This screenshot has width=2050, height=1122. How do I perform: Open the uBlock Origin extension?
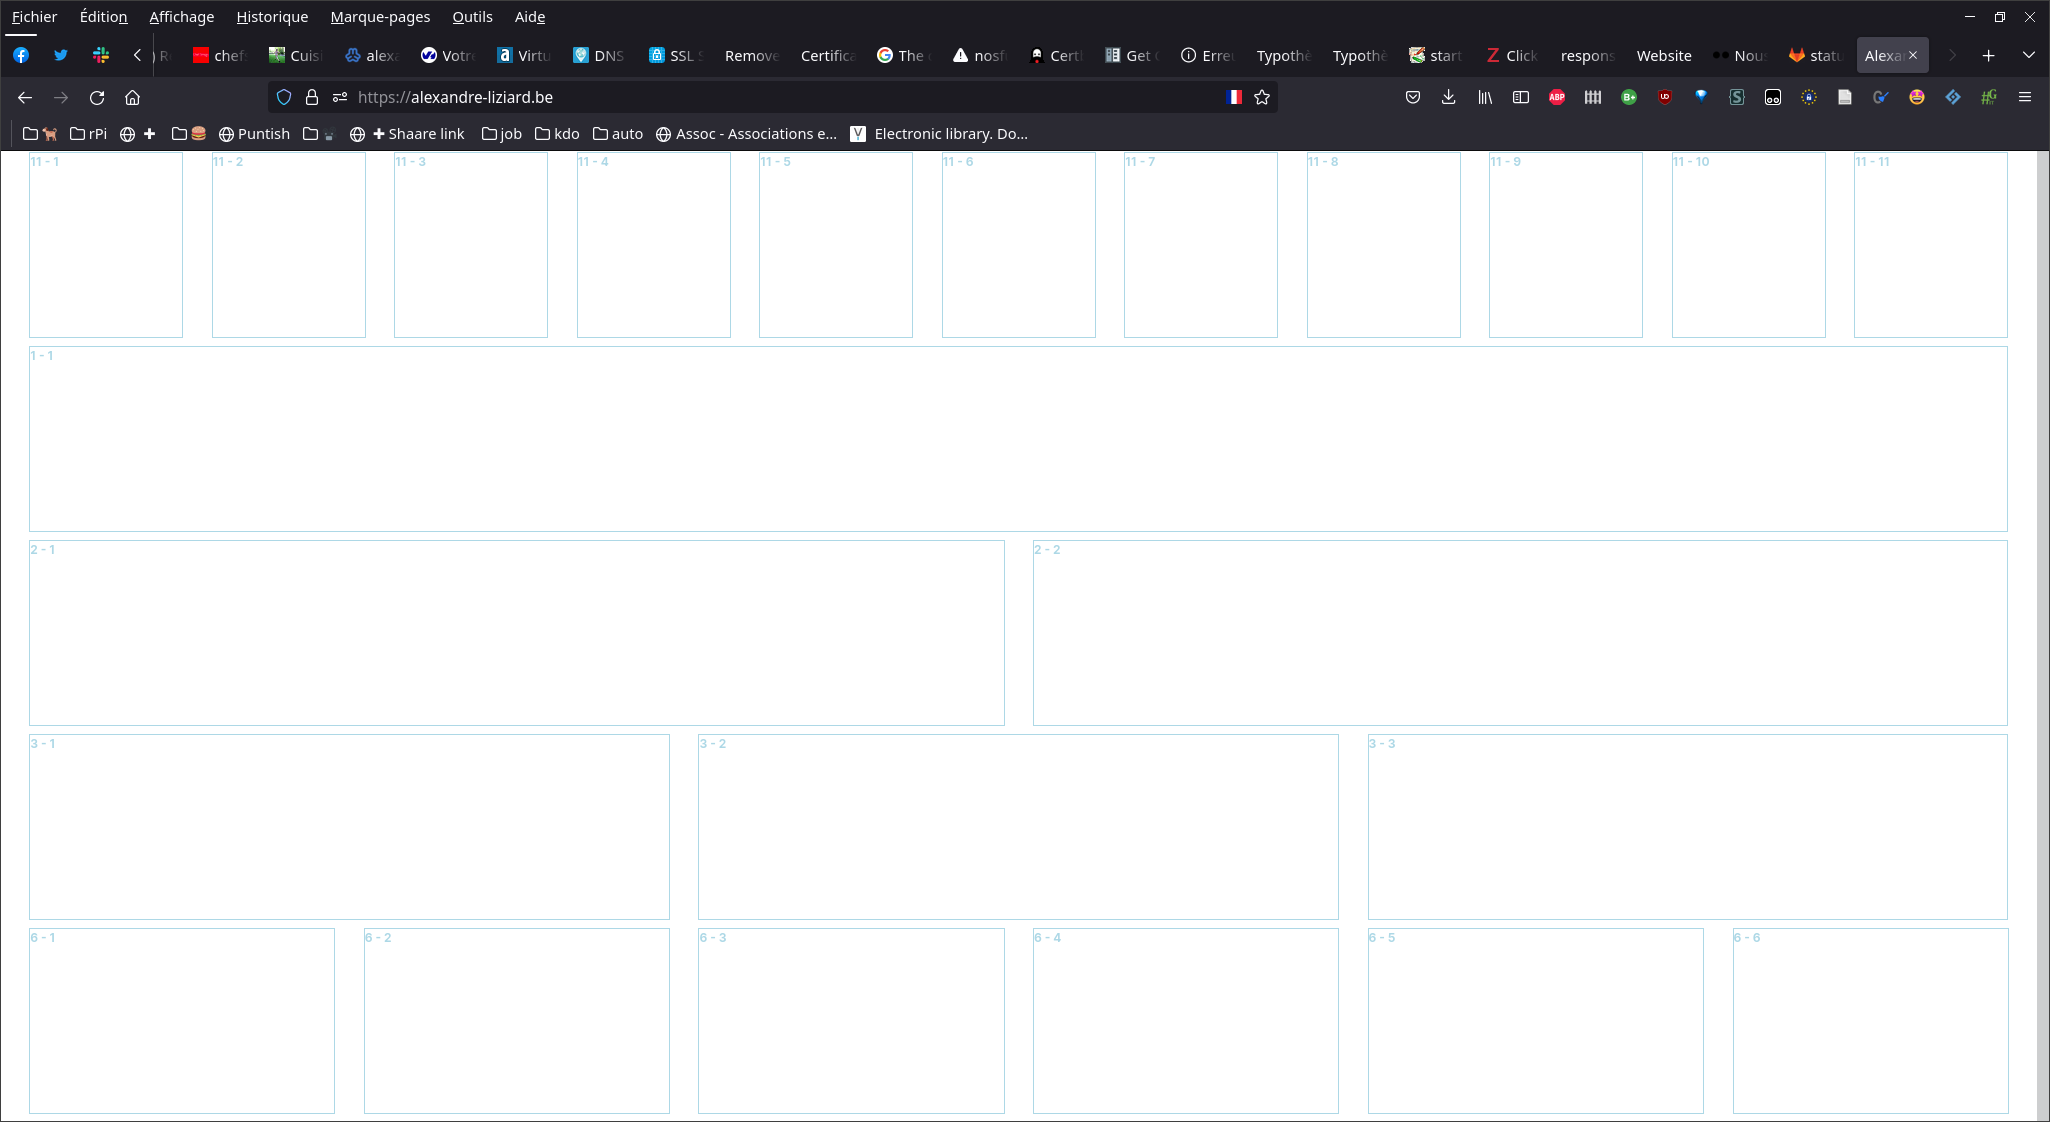[x=1665, y=97]
